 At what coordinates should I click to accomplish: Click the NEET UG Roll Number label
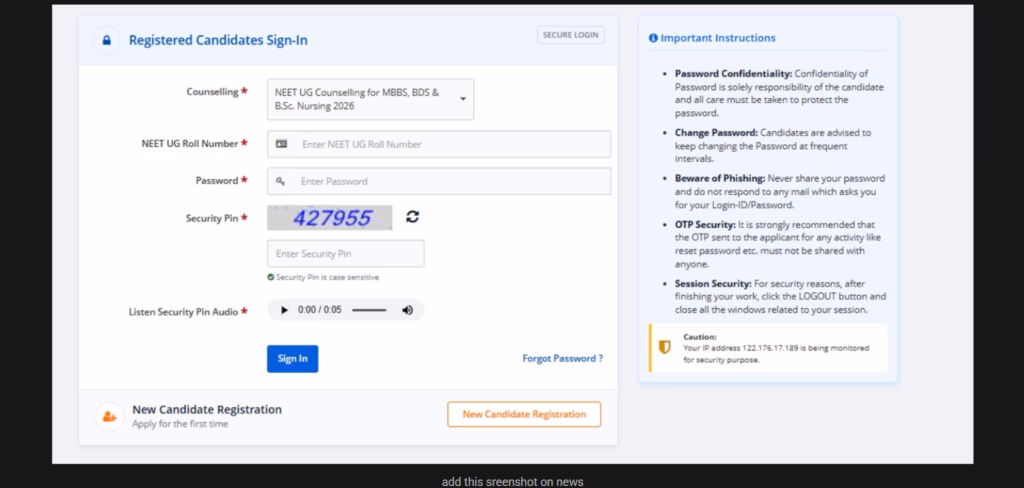[189, 144]
